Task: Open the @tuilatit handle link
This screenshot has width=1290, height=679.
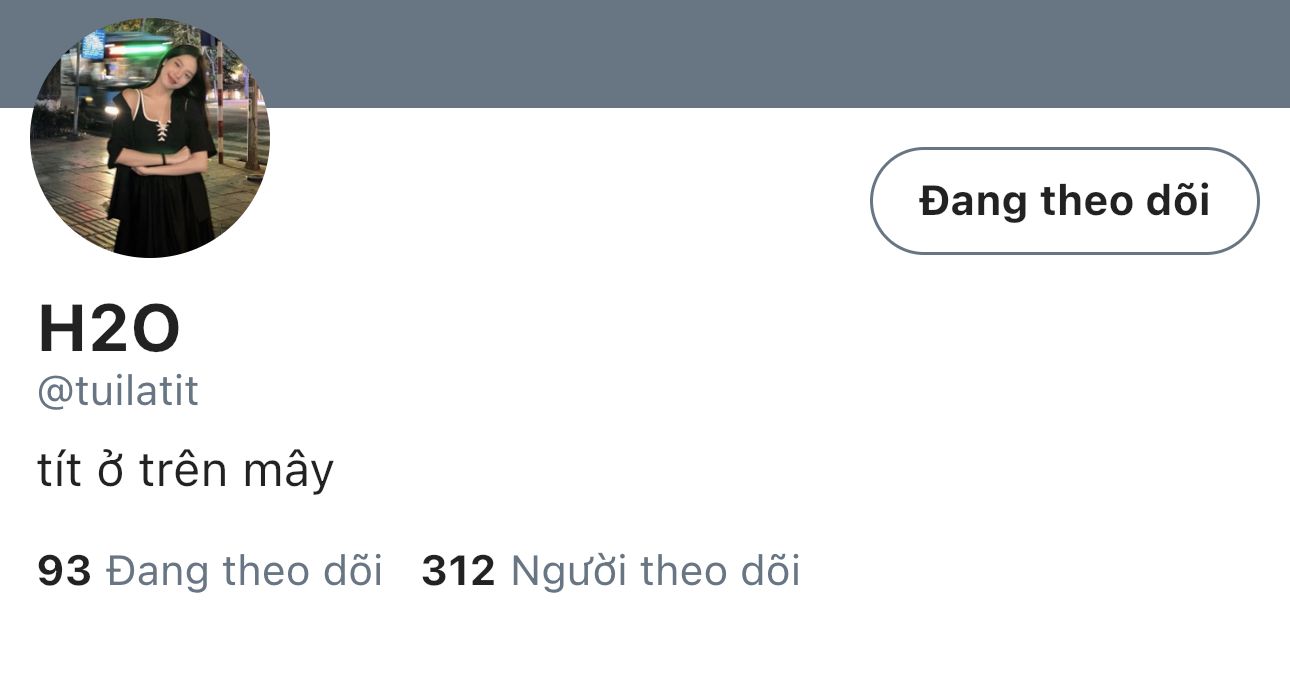Action: click(x=118, y=391)
